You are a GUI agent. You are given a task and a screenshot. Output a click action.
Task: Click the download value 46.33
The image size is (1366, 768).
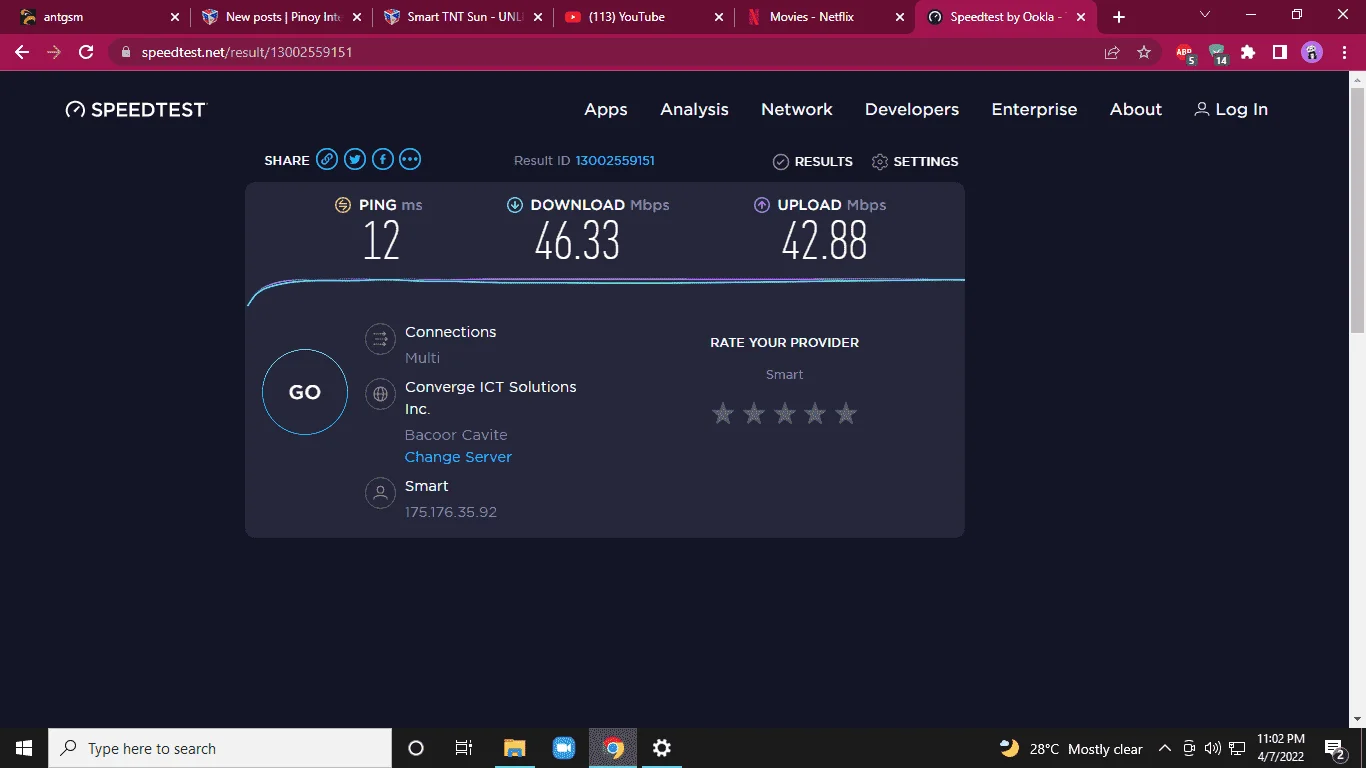pos(577,241)
